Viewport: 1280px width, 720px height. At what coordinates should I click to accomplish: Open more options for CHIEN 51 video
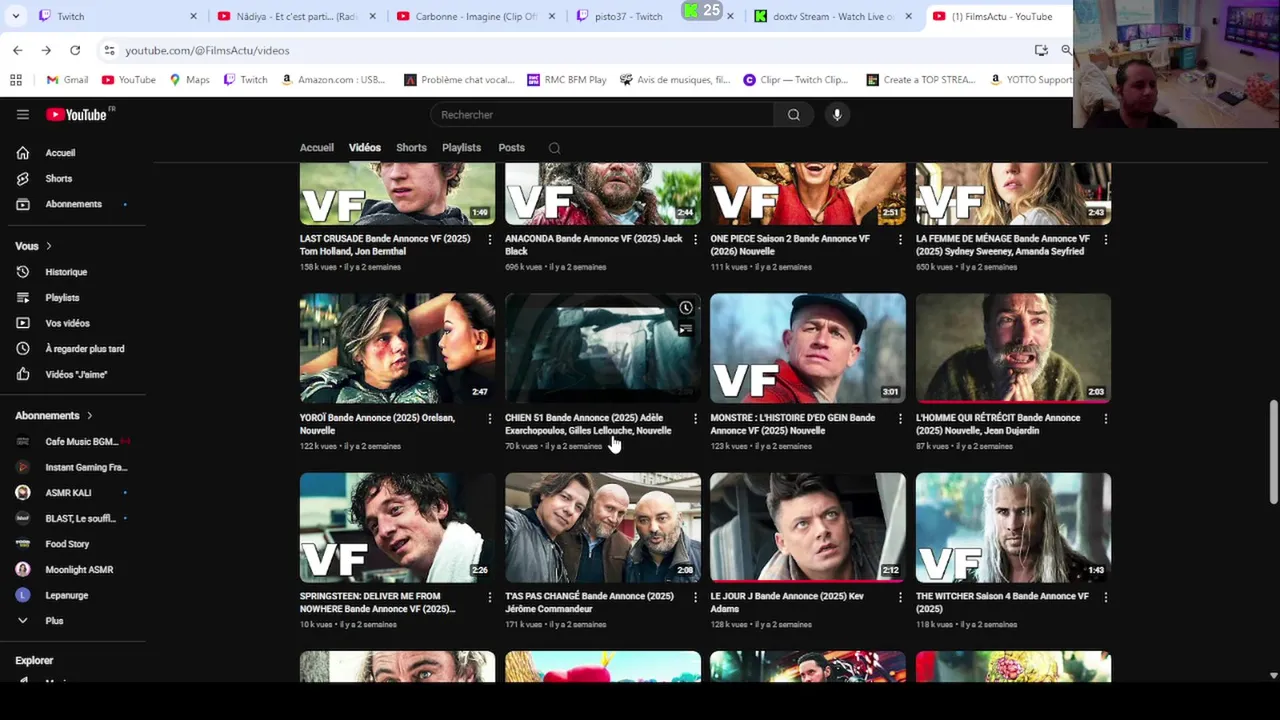pos(695,419)
